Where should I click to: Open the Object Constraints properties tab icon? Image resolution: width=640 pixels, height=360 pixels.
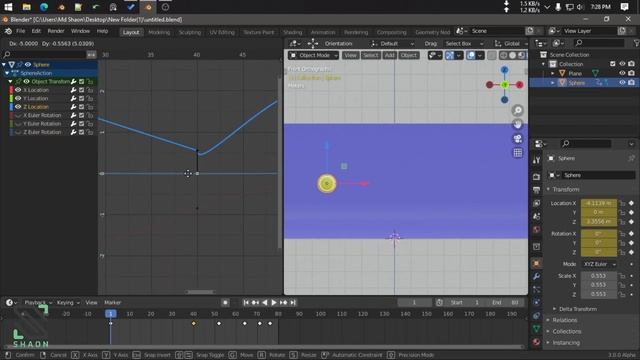[x=536, y=316]
